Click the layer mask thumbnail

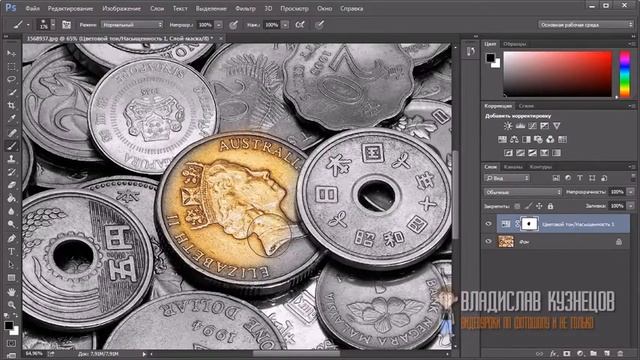(529, 224)
